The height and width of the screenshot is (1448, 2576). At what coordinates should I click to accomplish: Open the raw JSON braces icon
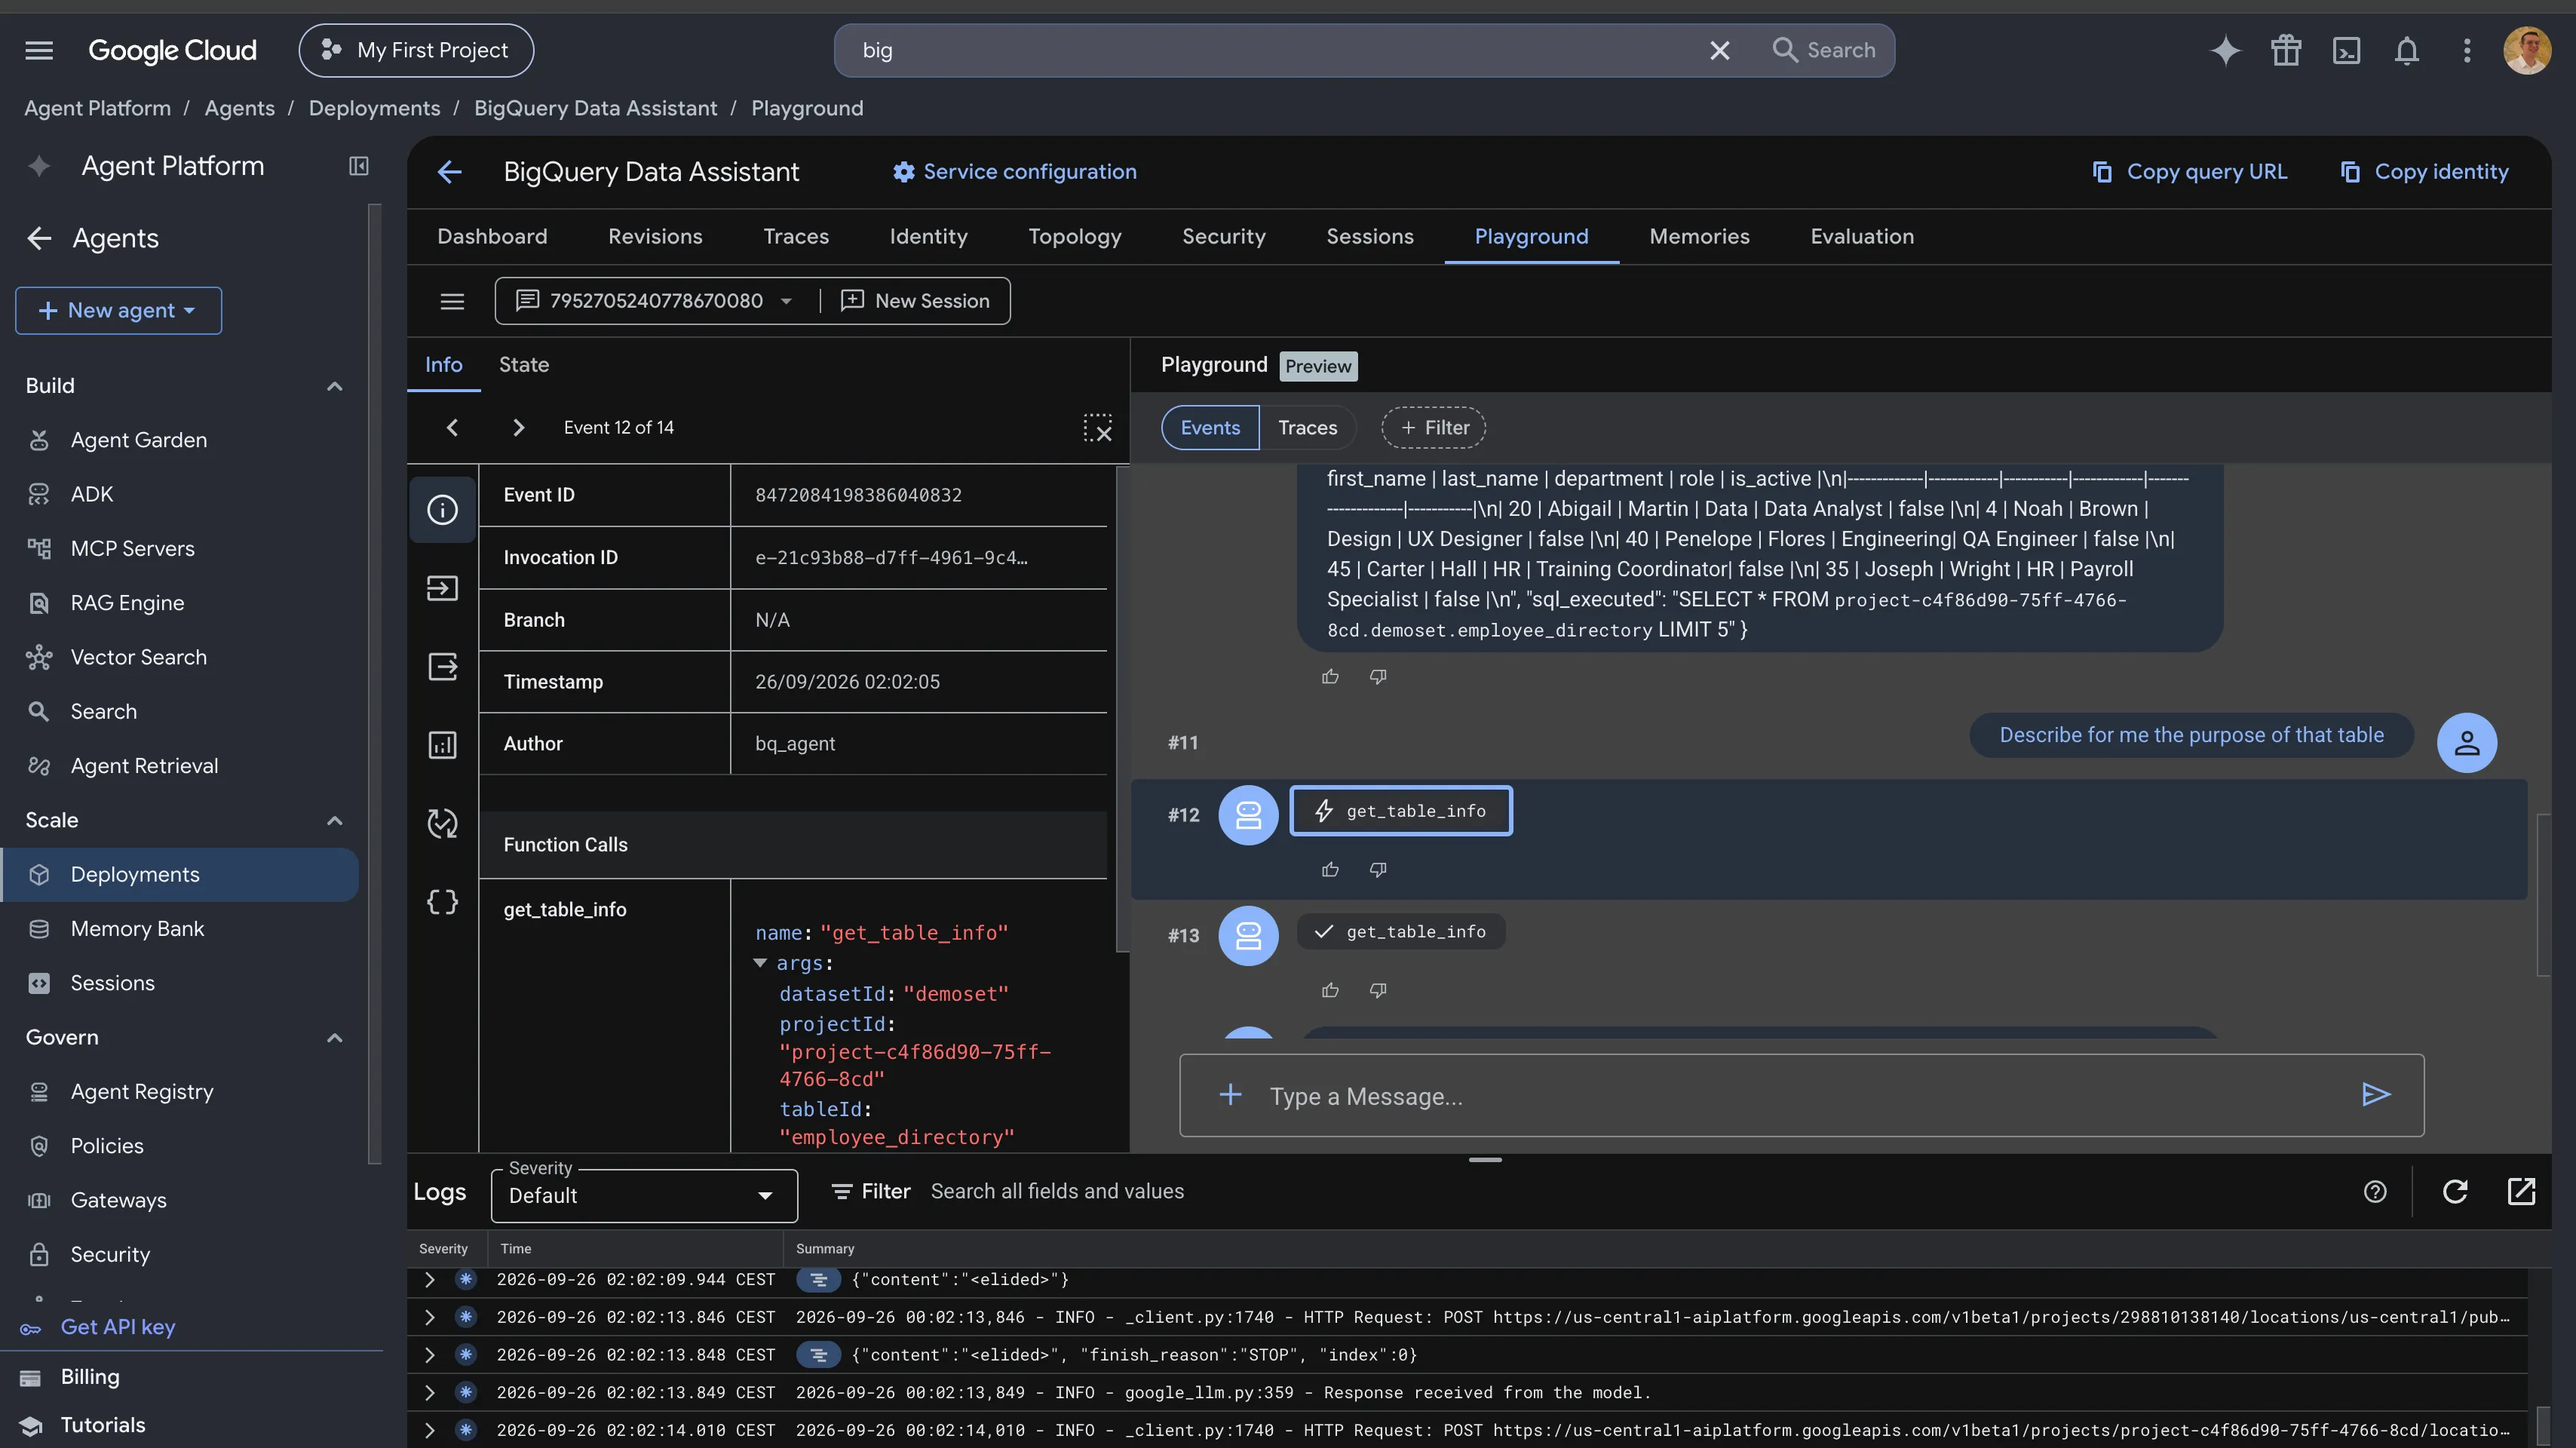click(x=442, y=902)
